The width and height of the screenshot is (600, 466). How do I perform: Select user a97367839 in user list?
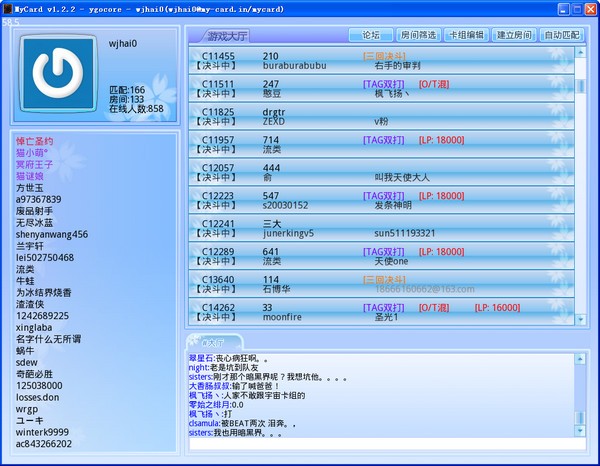click(x=39, y=199)
